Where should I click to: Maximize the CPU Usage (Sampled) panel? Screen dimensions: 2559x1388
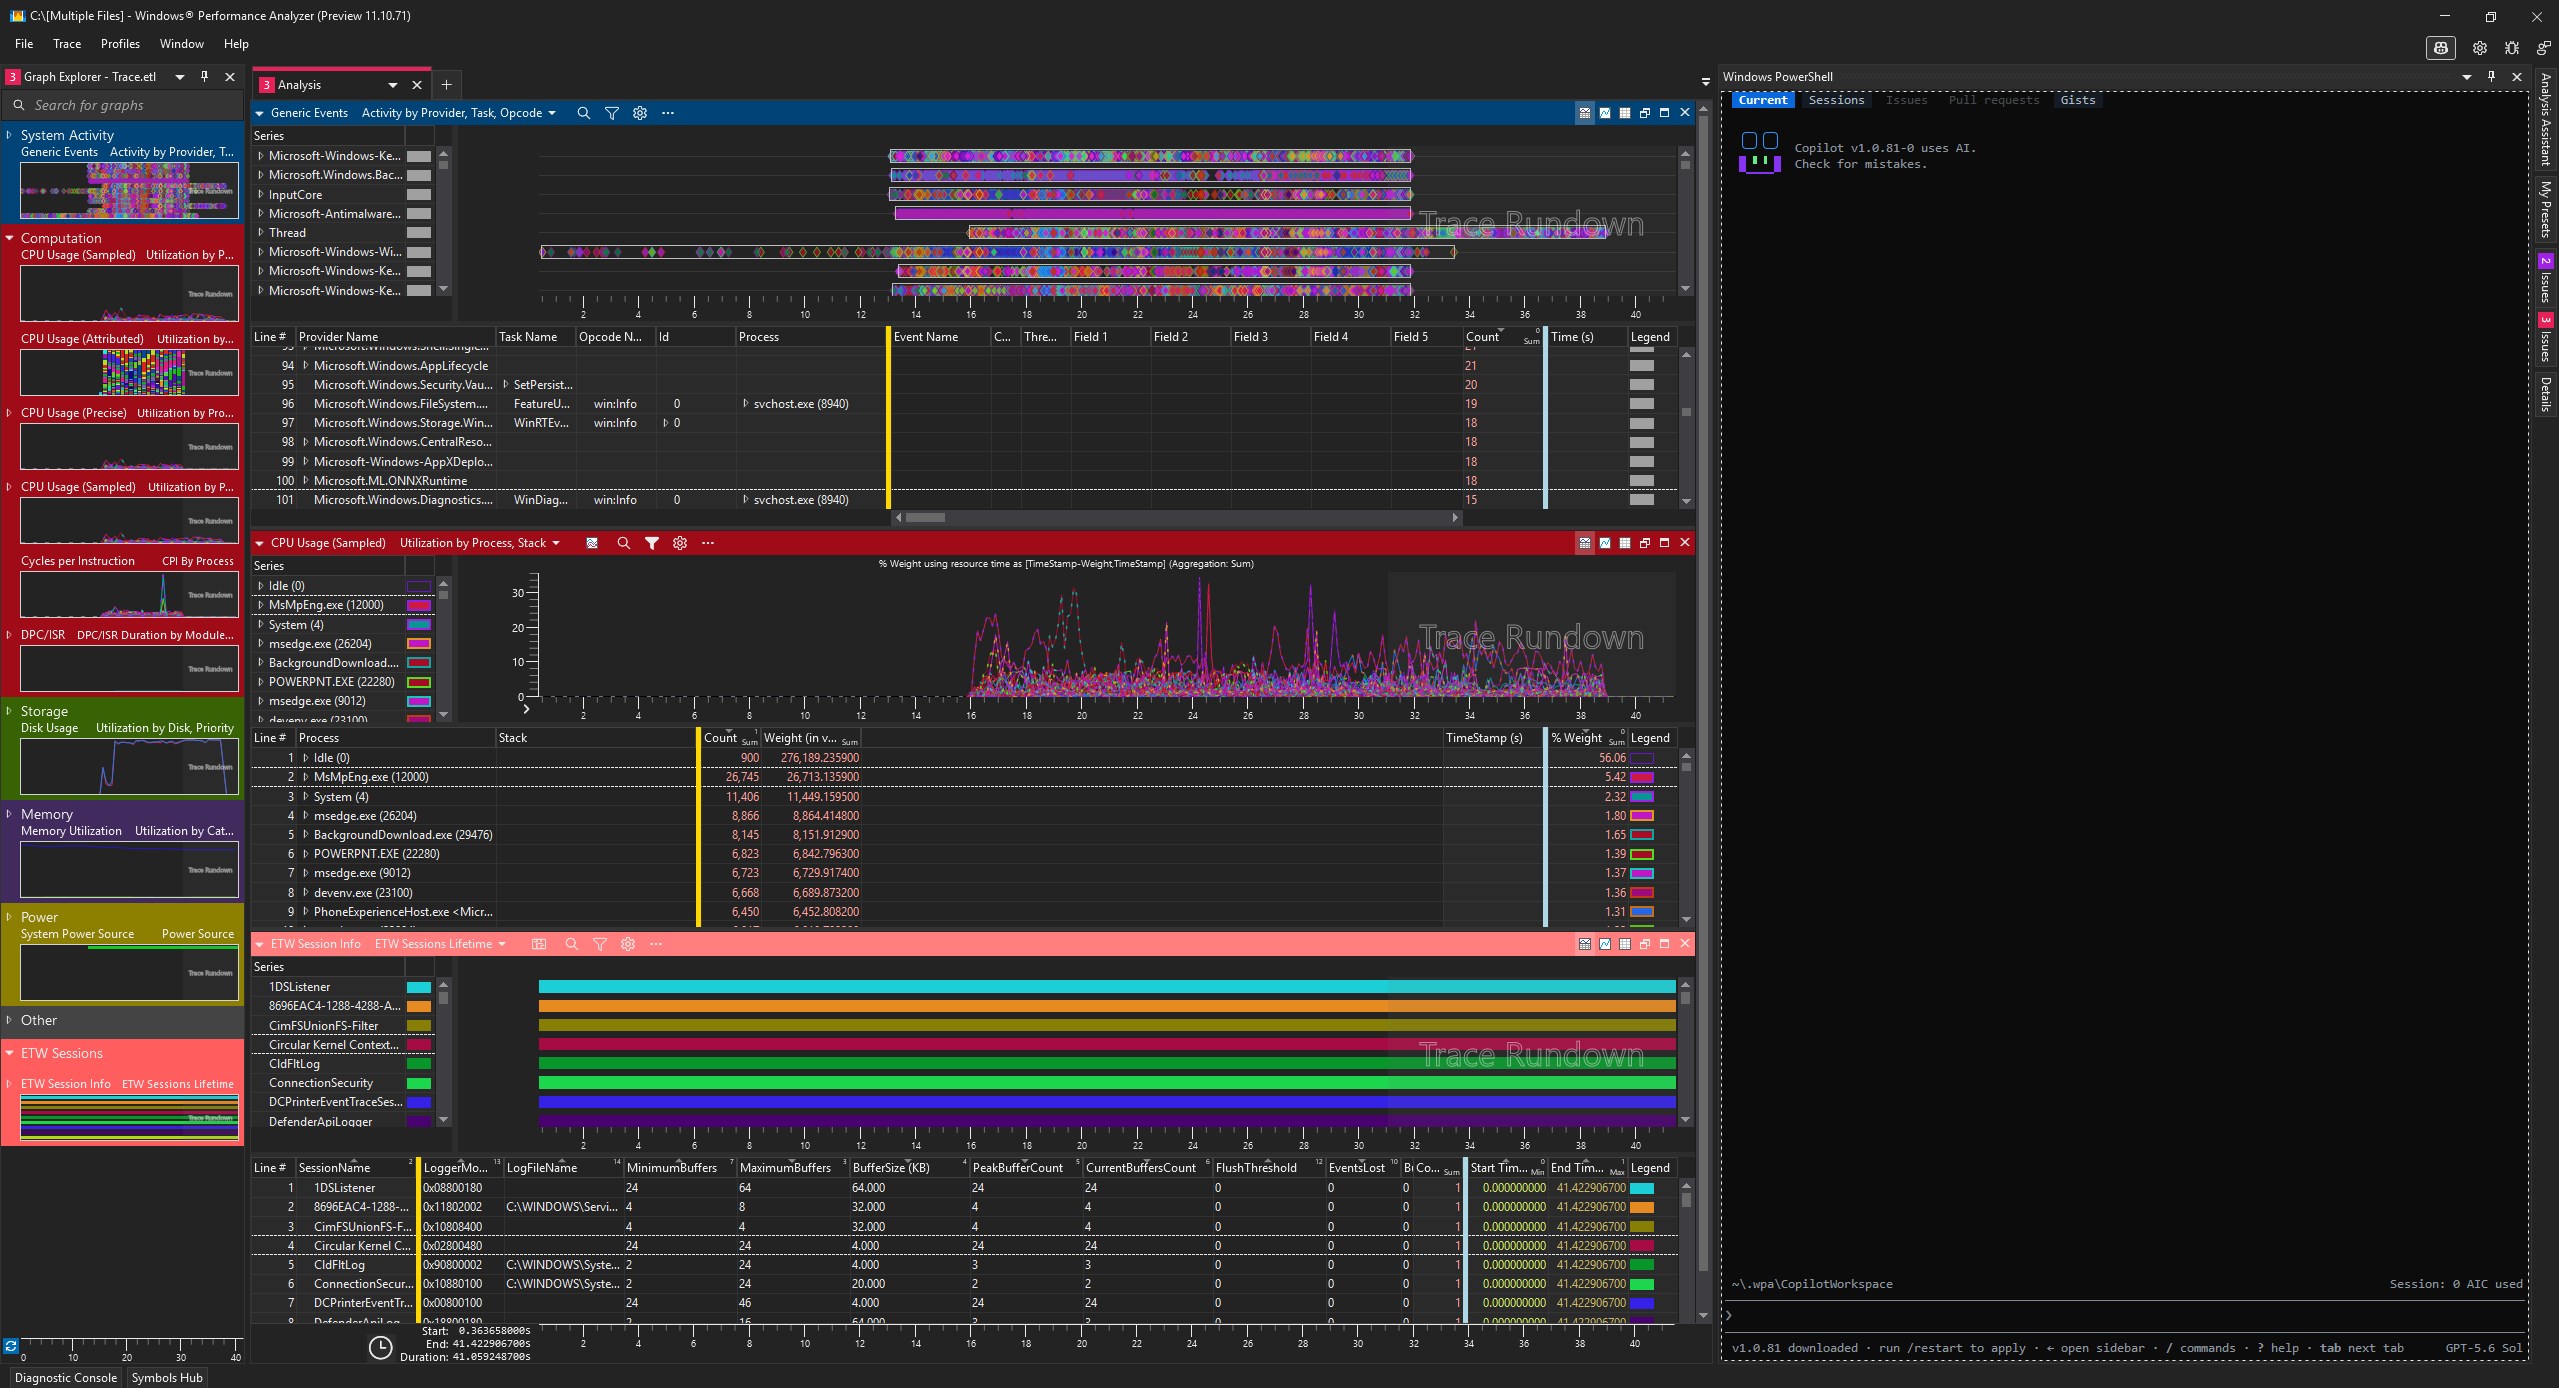1665,543
